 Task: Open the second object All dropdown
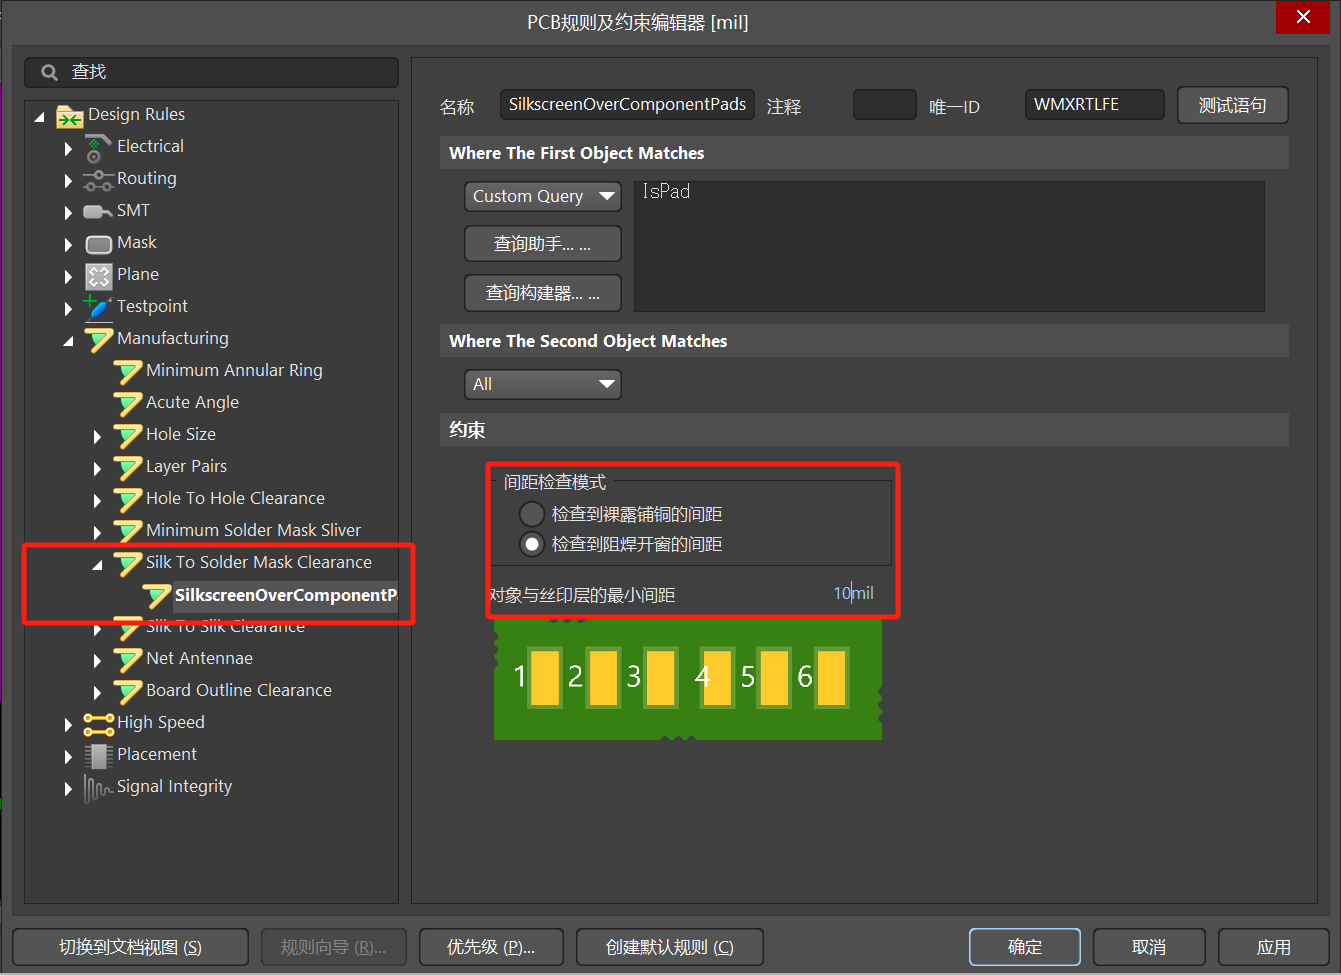542,384
